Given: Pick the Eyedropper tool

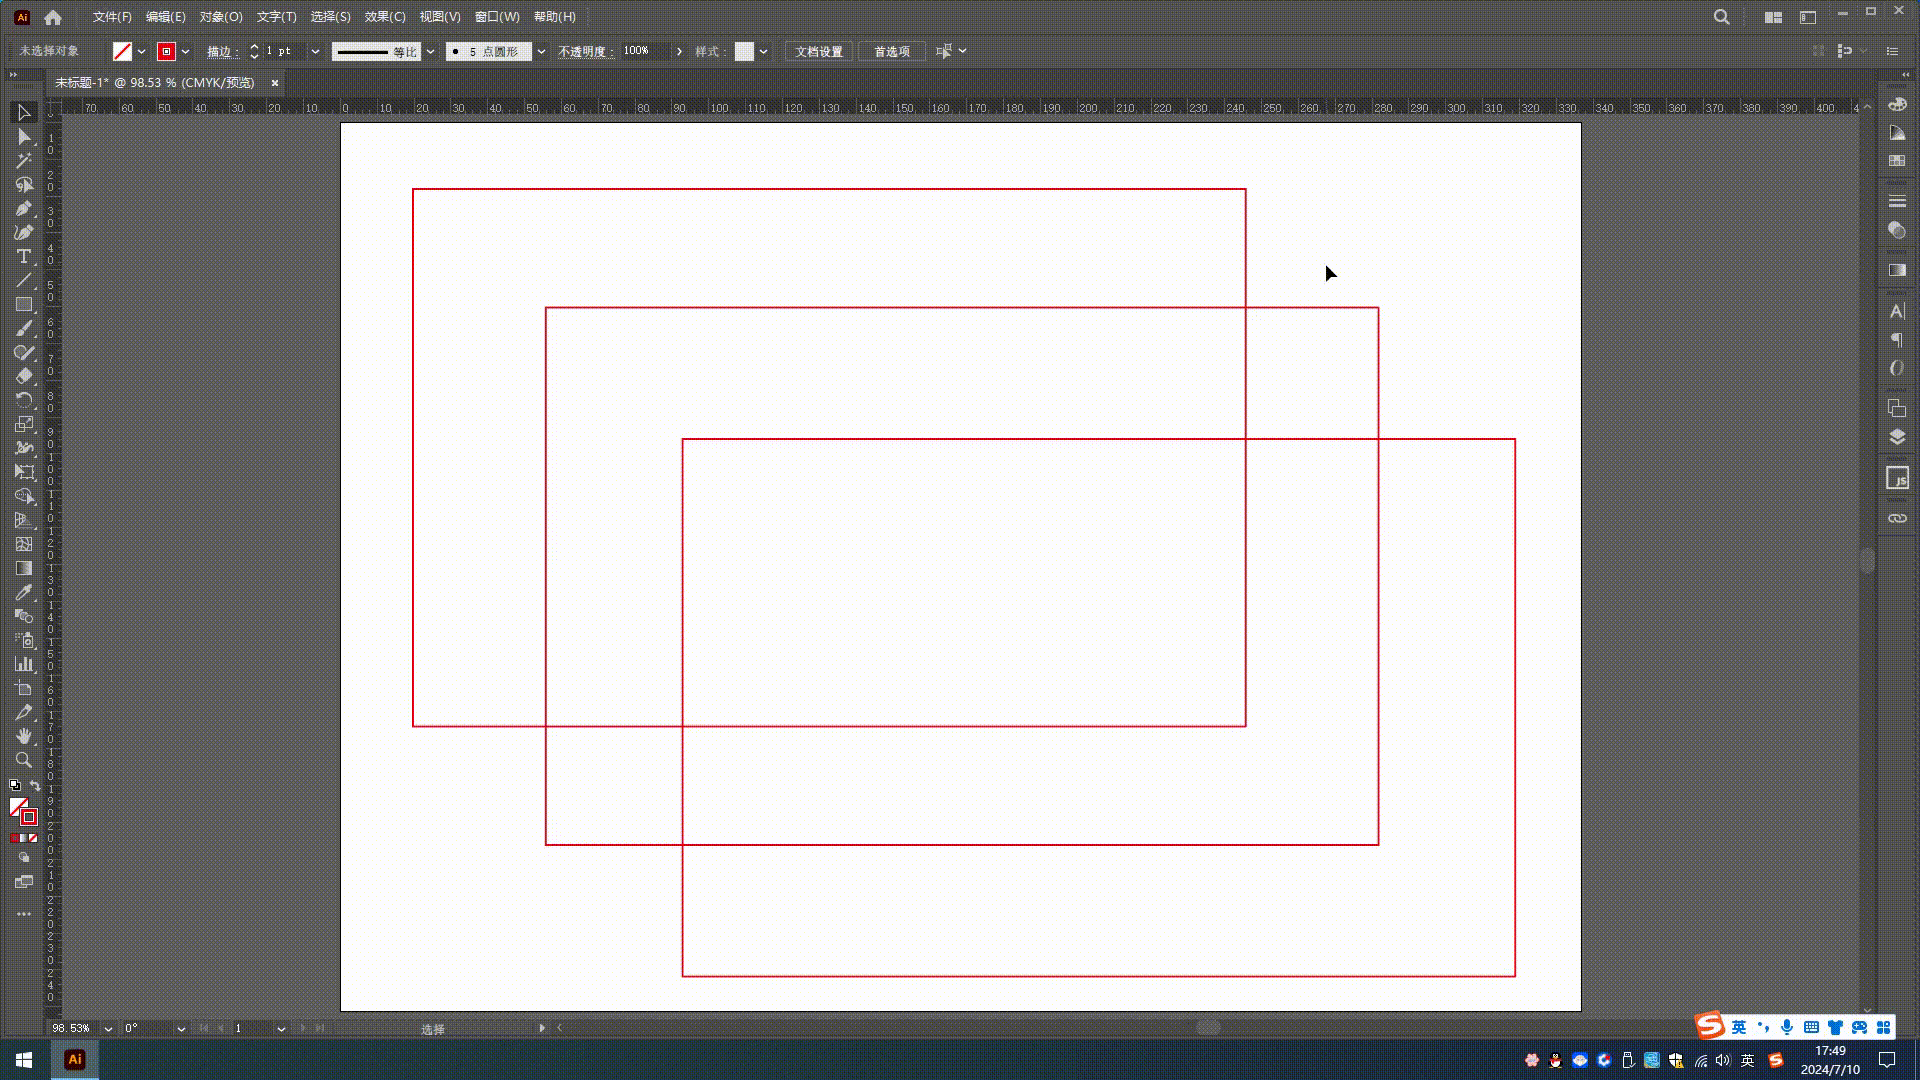Looking at the screenshot, I should (x=24, y=592).
